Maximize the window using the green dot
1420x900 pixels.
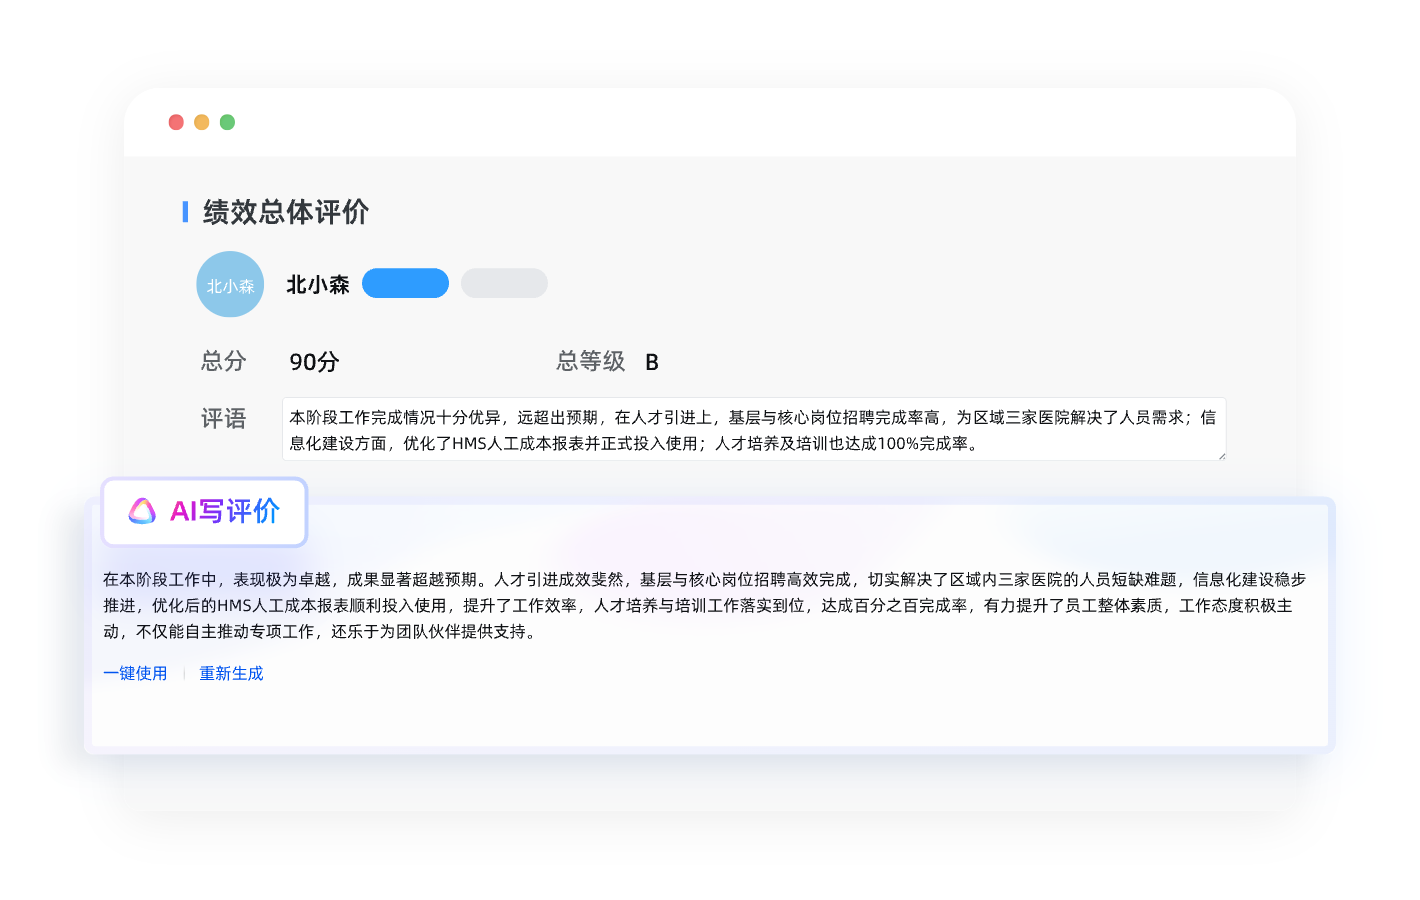click(227, 122)
